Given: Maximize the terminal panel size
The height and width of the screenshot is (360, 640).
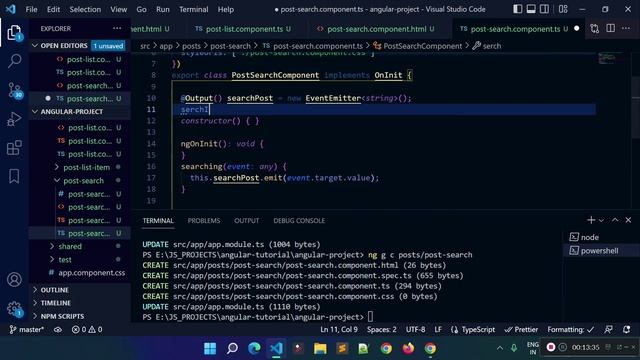Looking at the screenshot, I should (615, 220).
